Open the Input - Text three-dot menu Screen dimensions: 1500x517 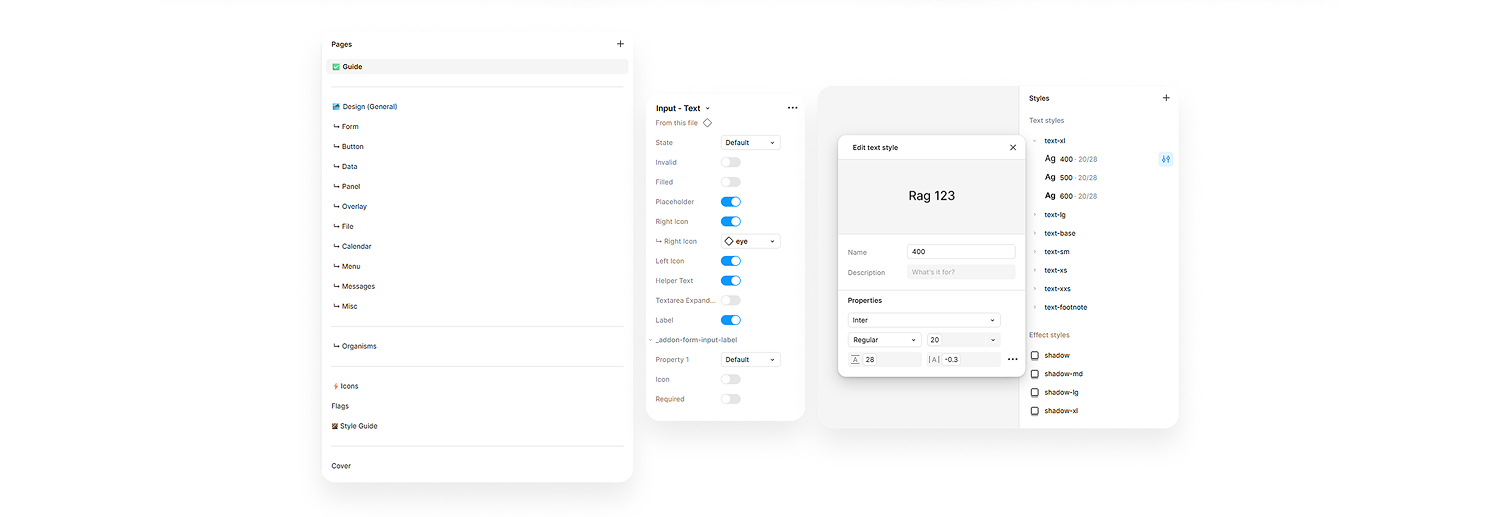pyautogui.click(x=792, y=108)
